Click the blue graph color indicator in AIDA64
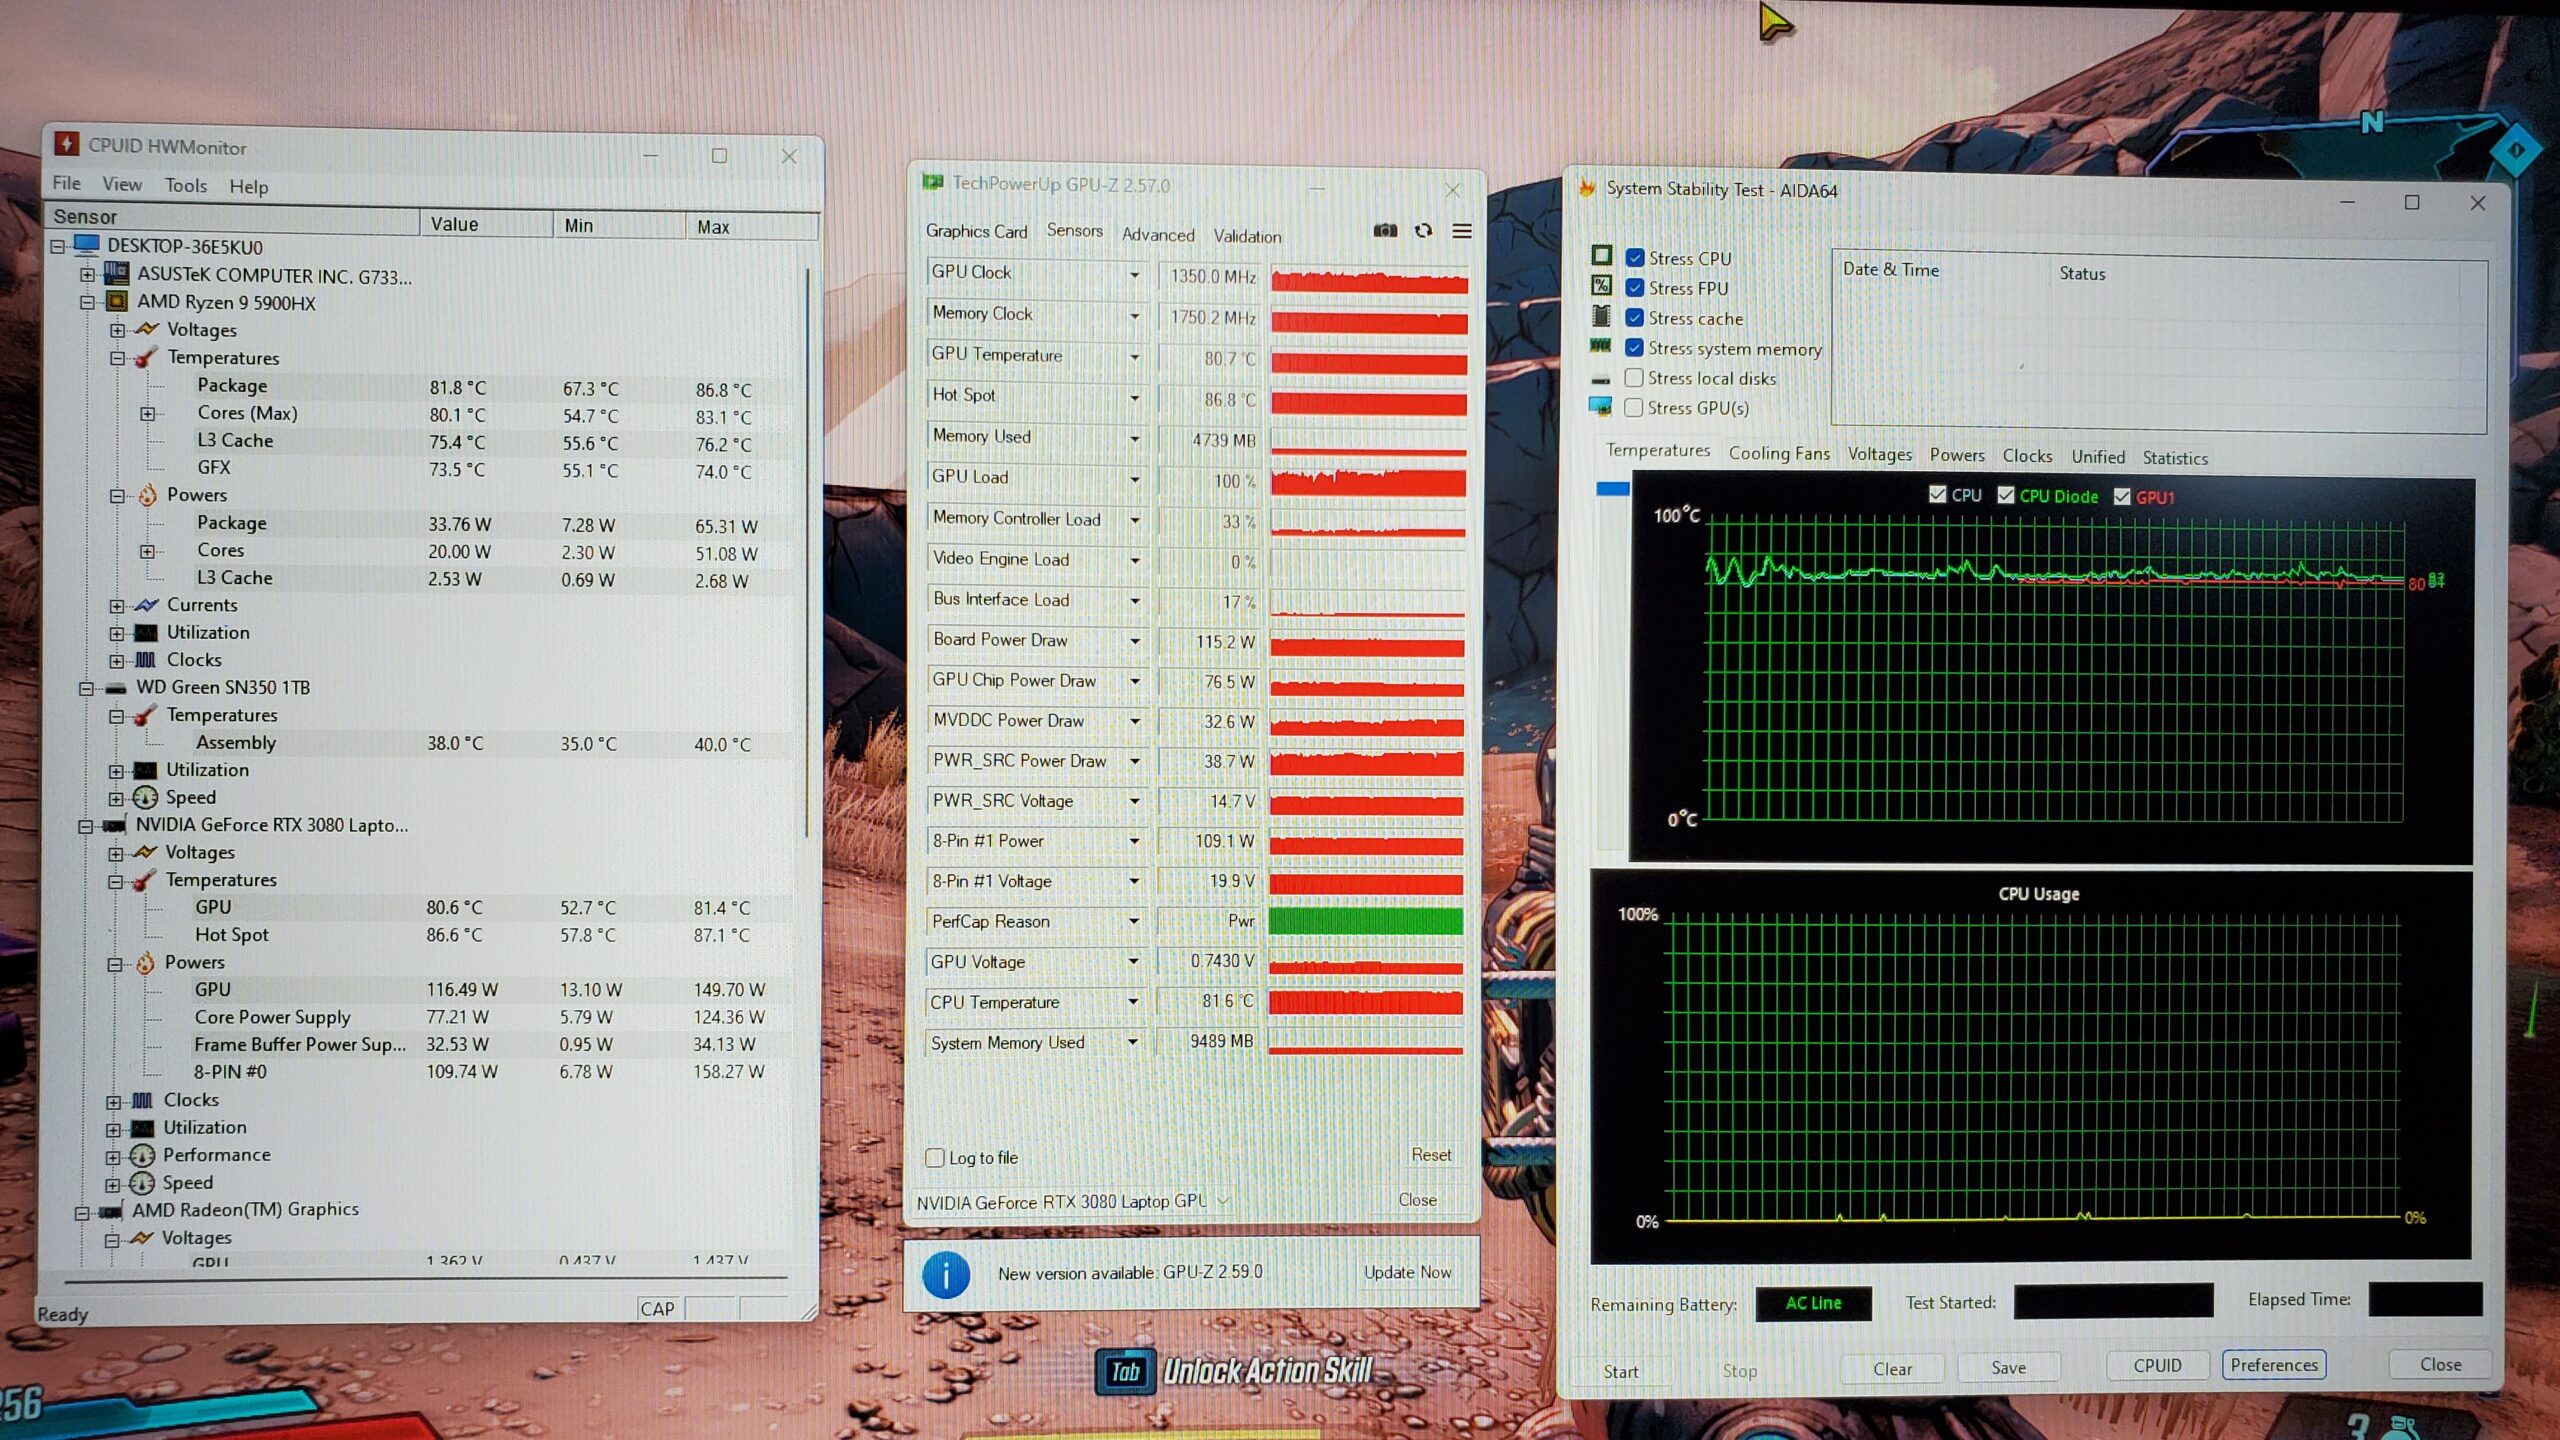 pos(1612,489)
